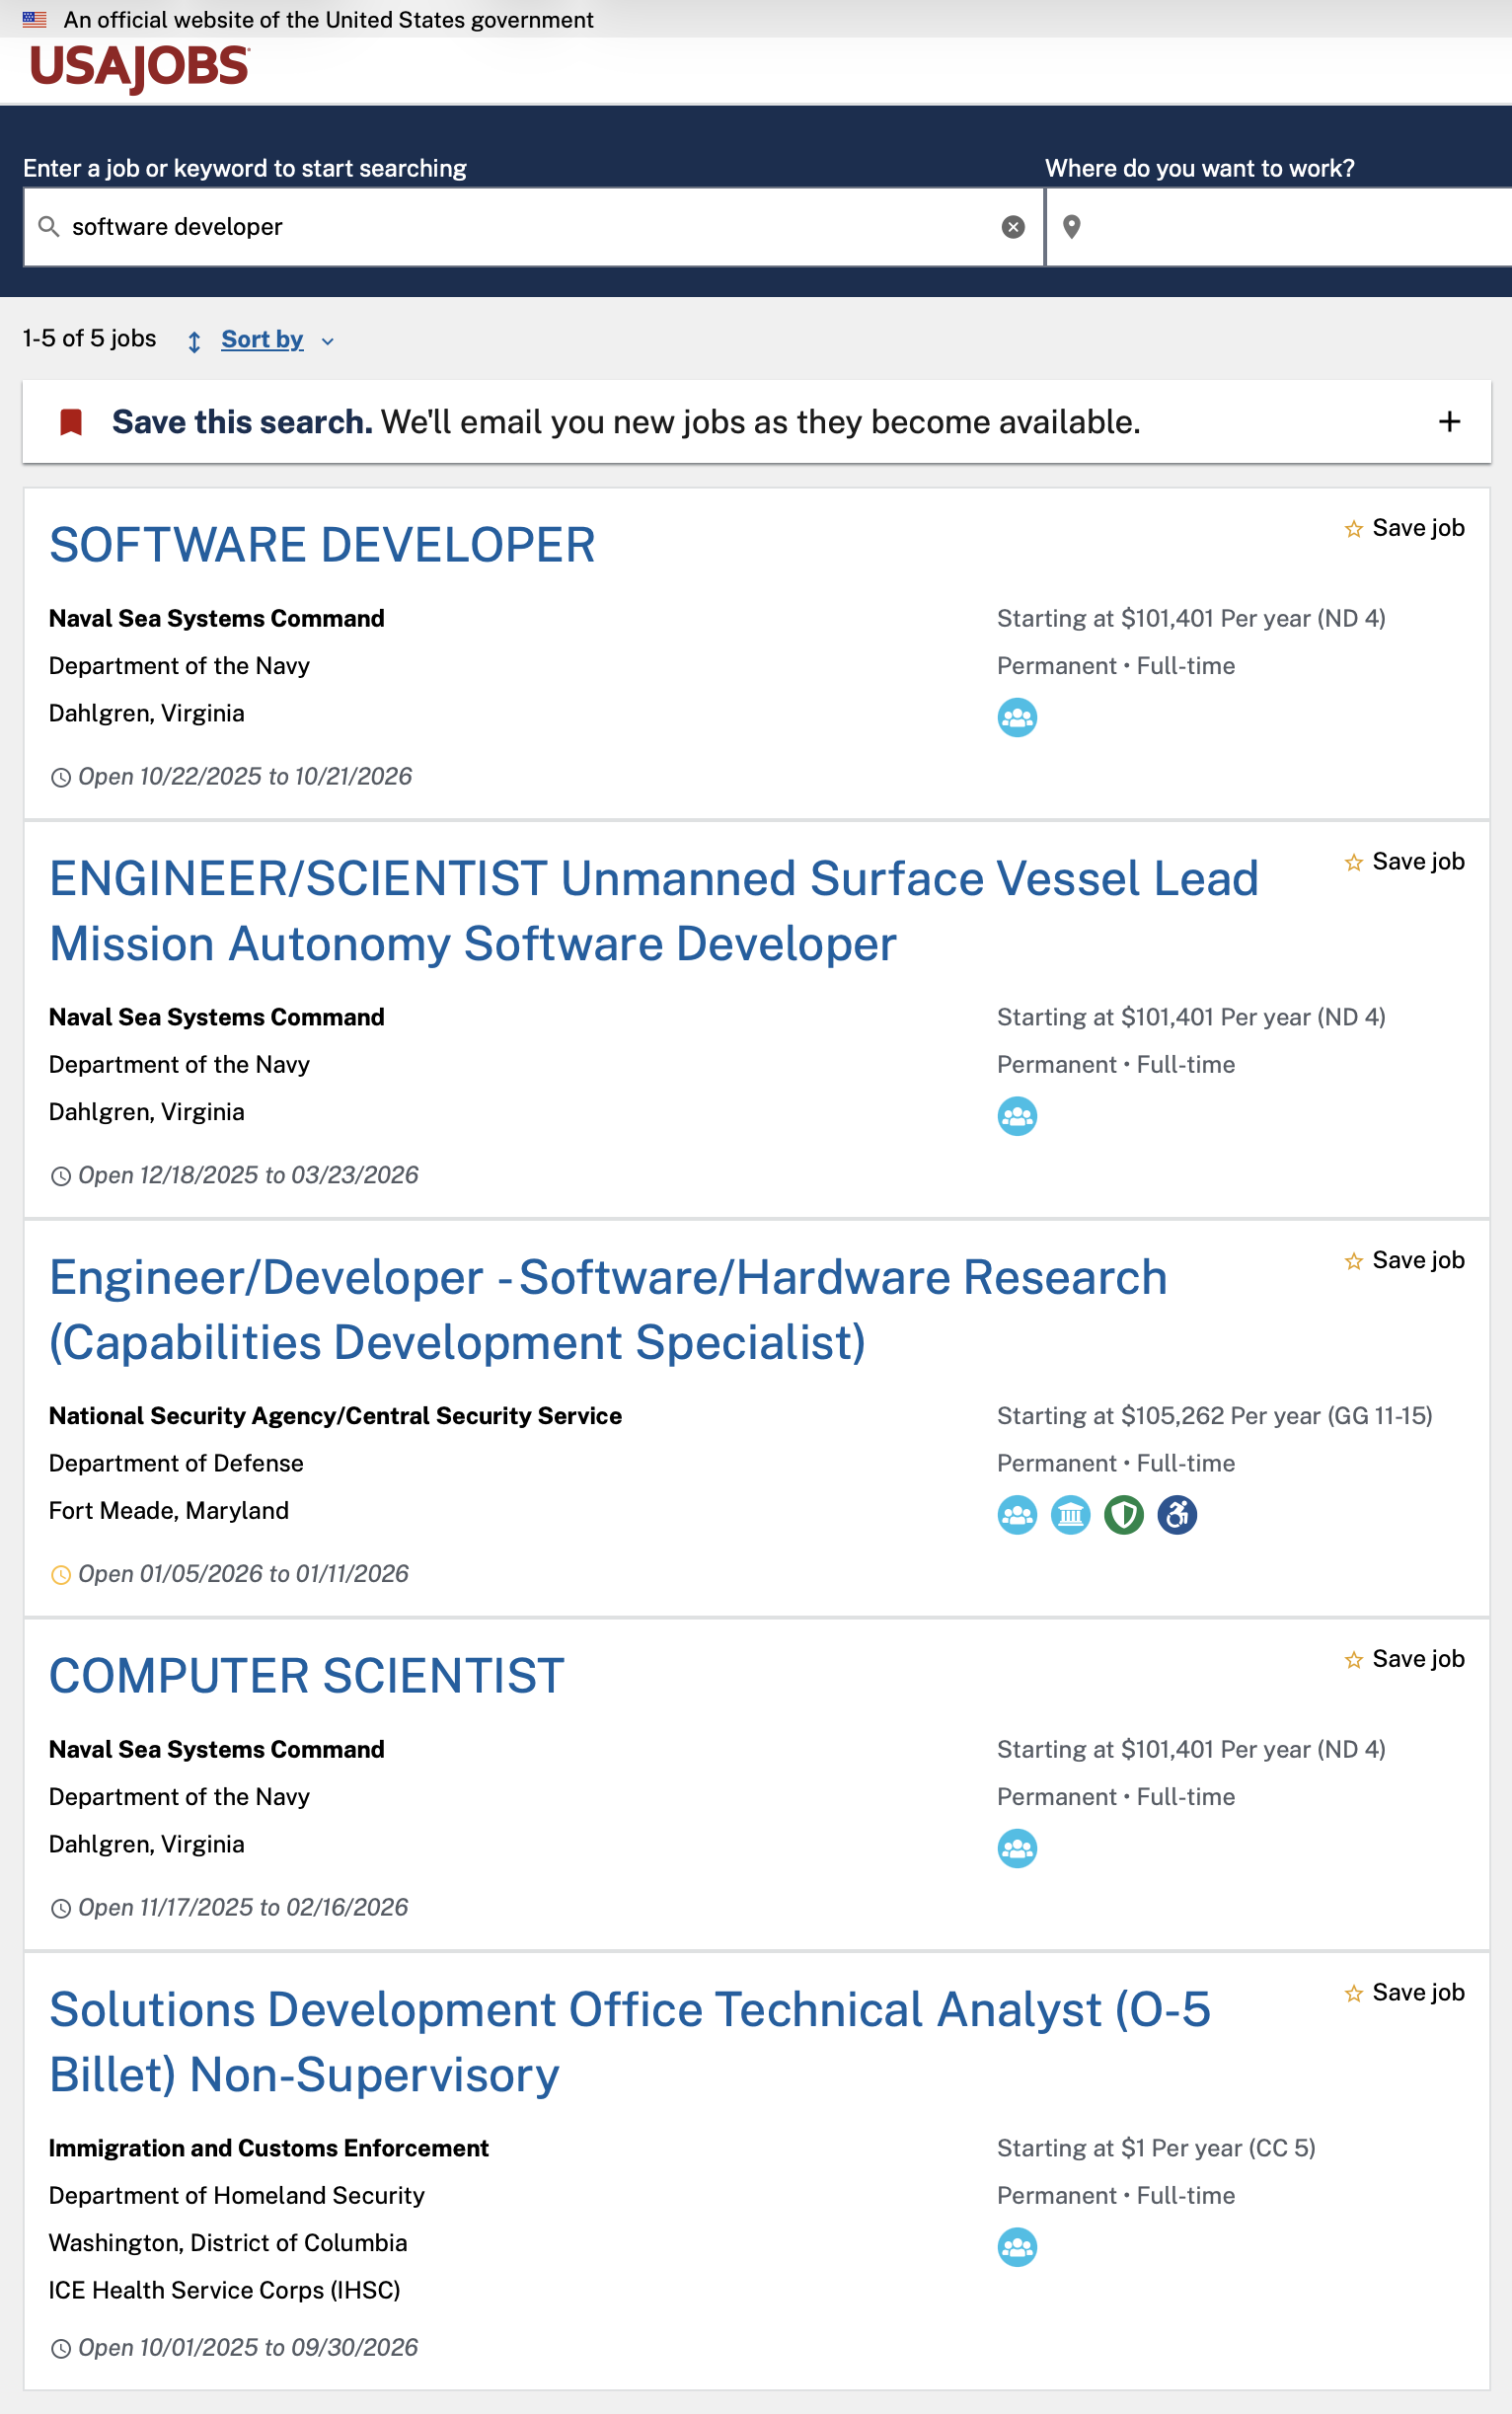This screenshot has height=2414, width=1512.
Task: Click the red bookmark save search icon
Action: (71, 422)
